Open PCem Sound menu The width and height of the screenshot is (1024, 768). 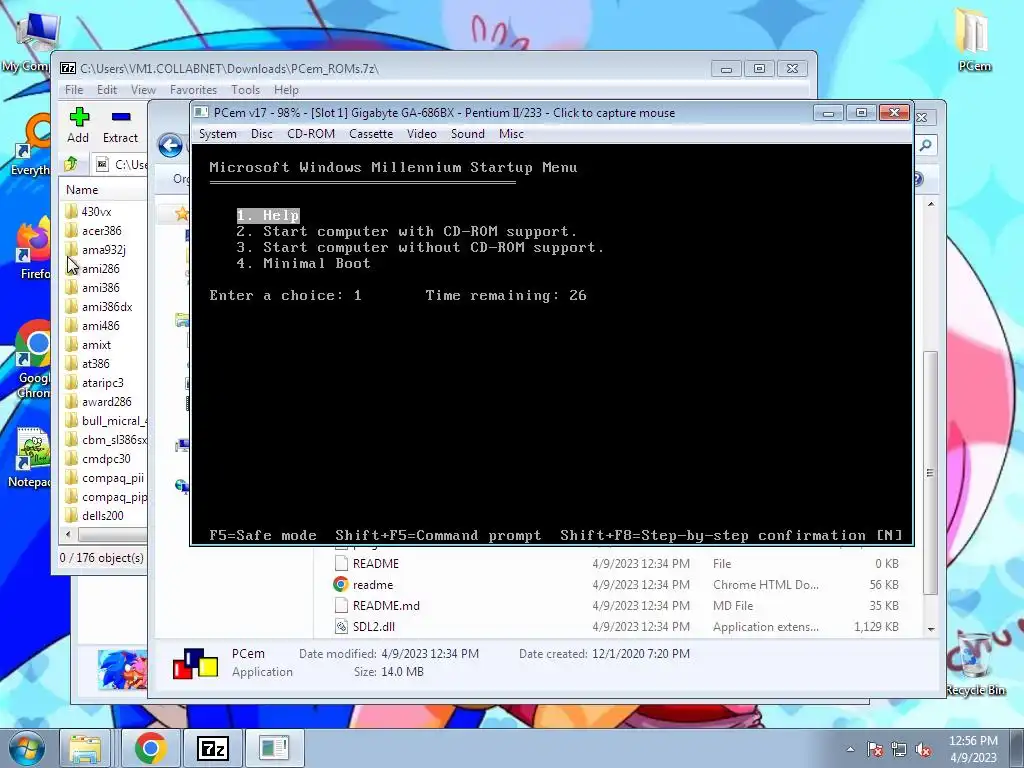[x=468, y=134]
